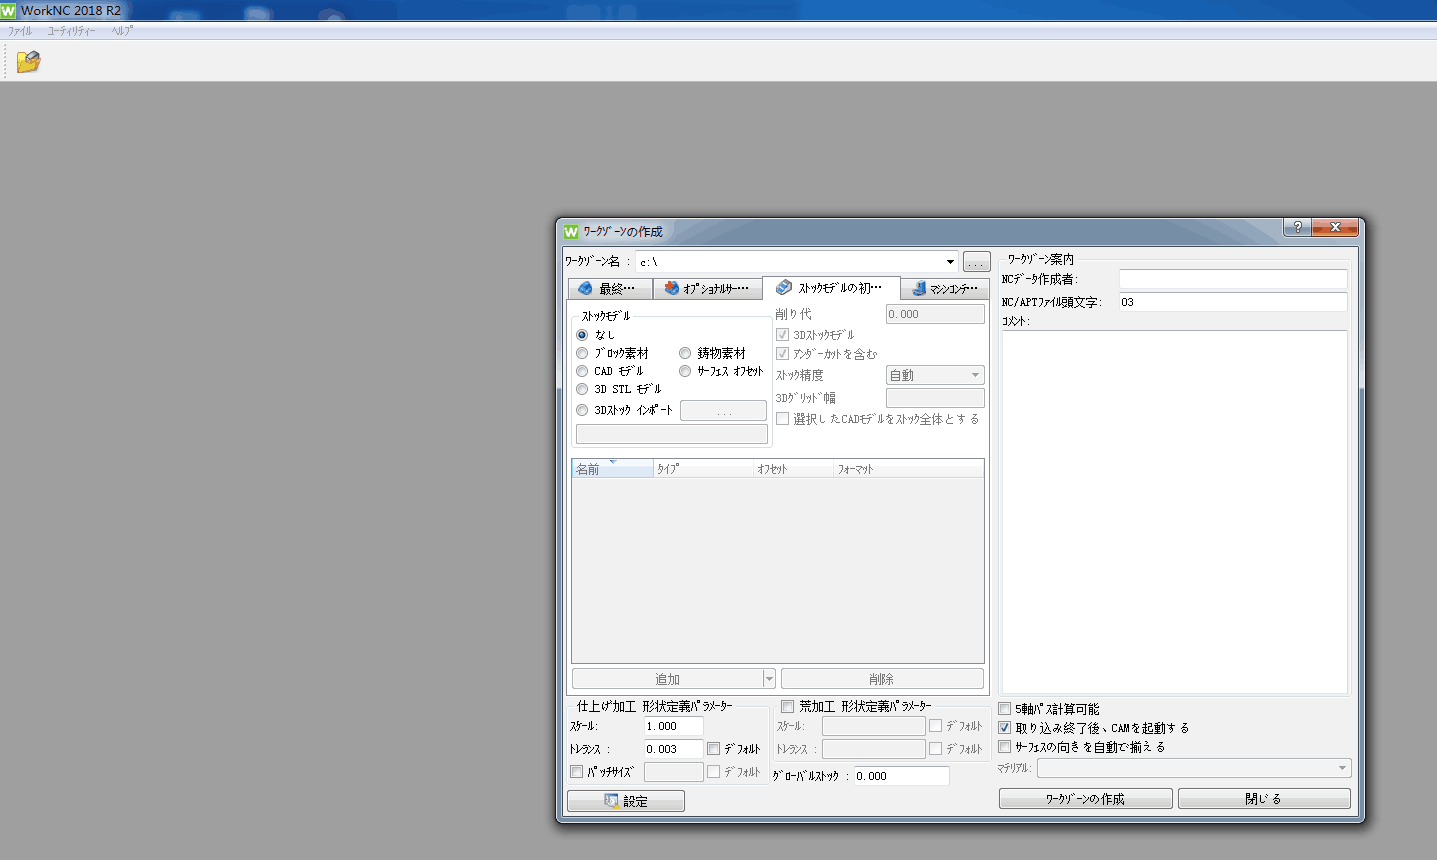Click the 閉じる button
The height and width of the screenshot is (860, 1437).
1264,799
